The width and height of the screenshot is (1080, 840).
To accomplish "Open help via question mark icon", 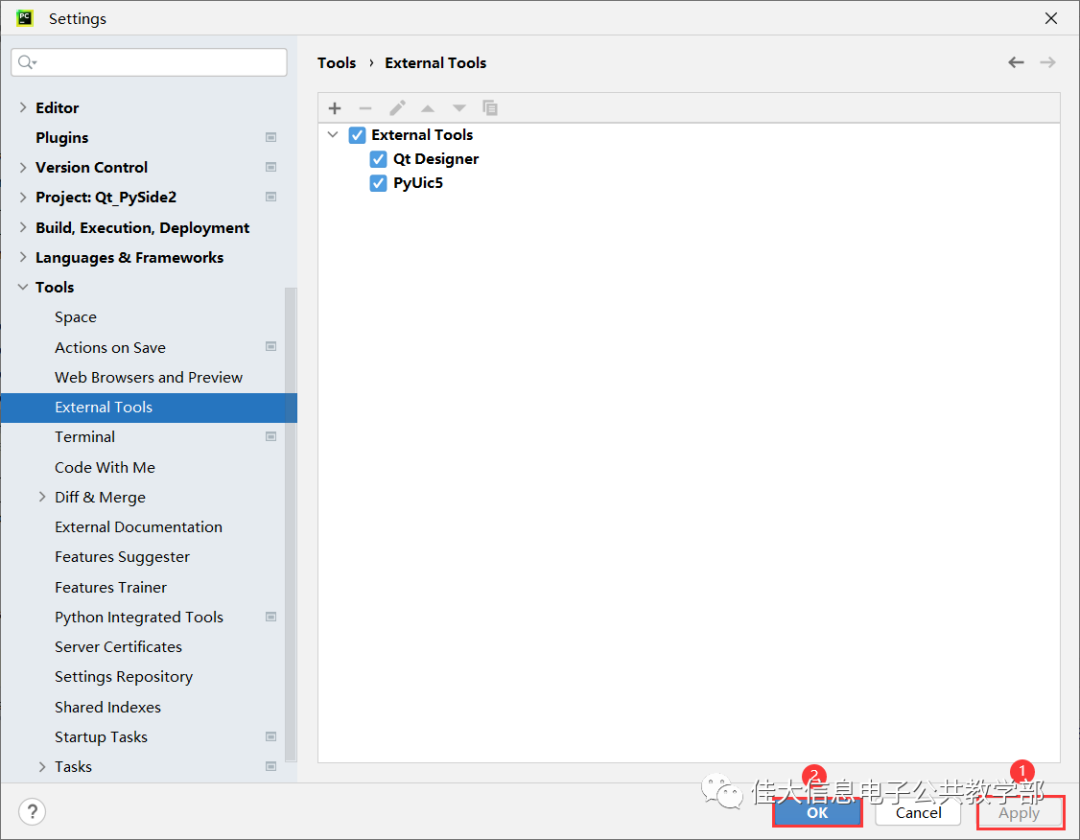I will pos(32,811).
